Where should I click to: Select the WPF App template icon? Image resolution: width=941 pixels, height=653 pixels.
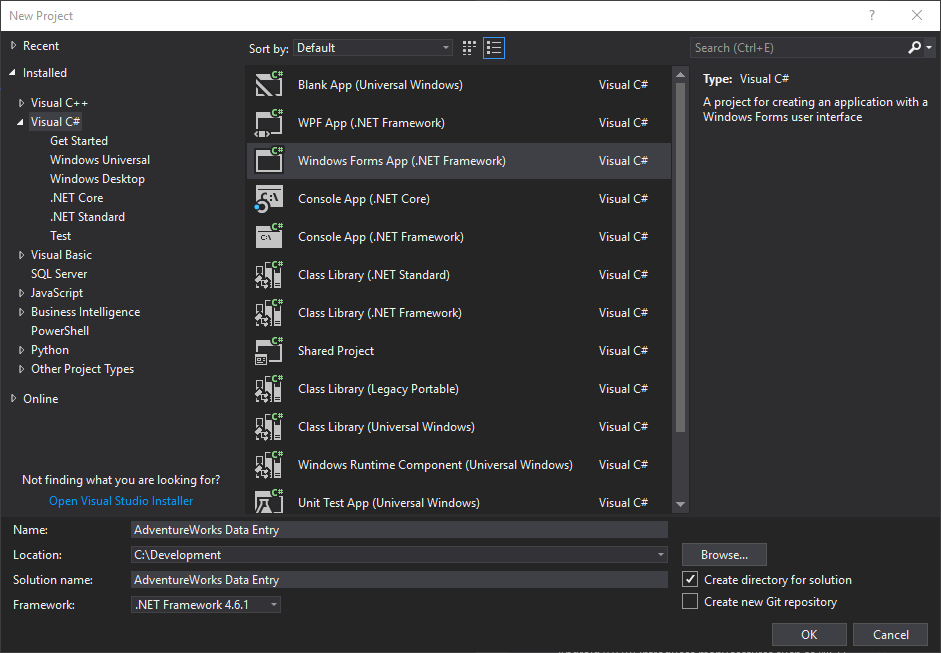[x=269, y=123]
